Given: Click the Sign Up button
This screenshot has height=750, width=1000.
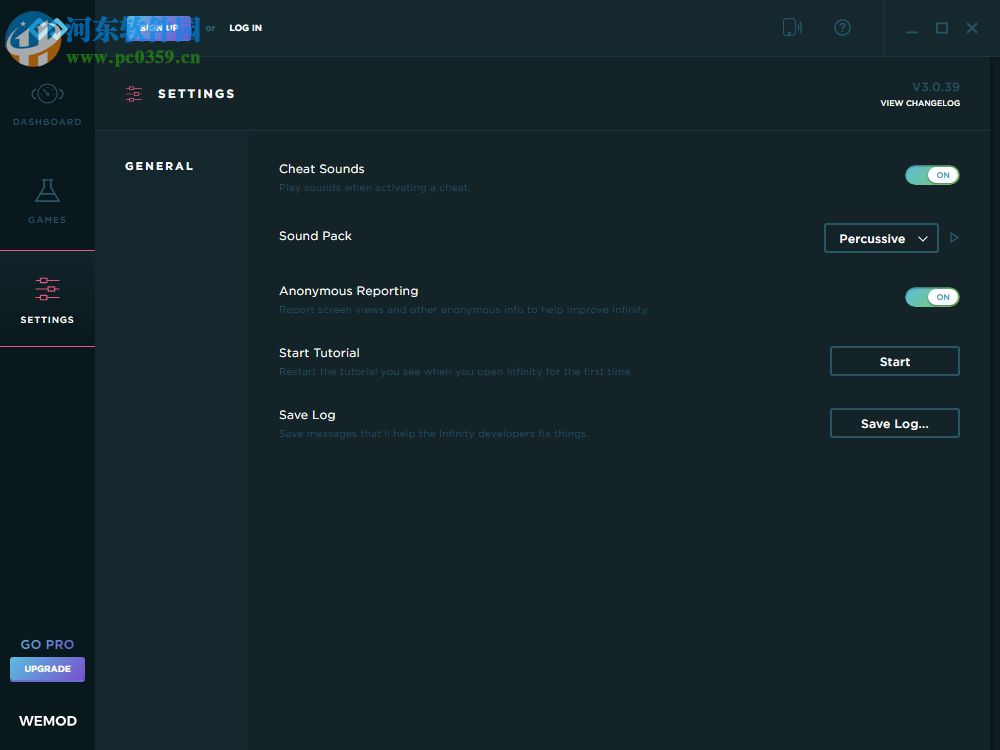Looking at the screenshot, I should point(159,28).
